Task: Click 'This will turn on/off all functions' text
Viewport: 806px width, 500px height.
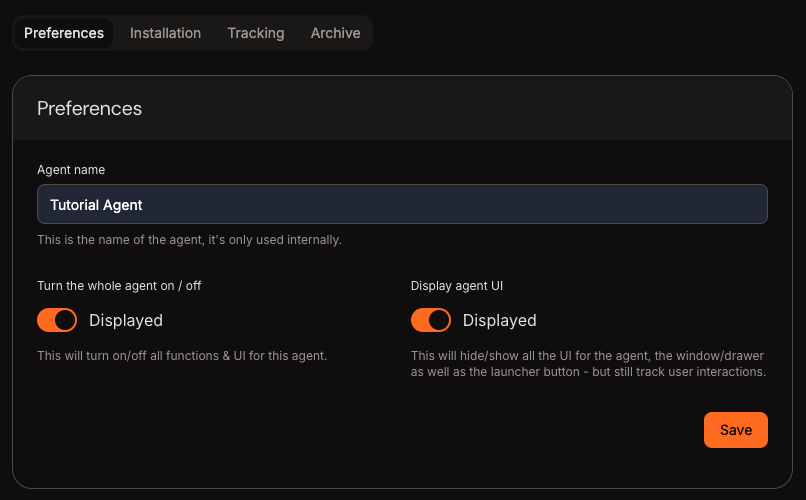Action: 182,356
